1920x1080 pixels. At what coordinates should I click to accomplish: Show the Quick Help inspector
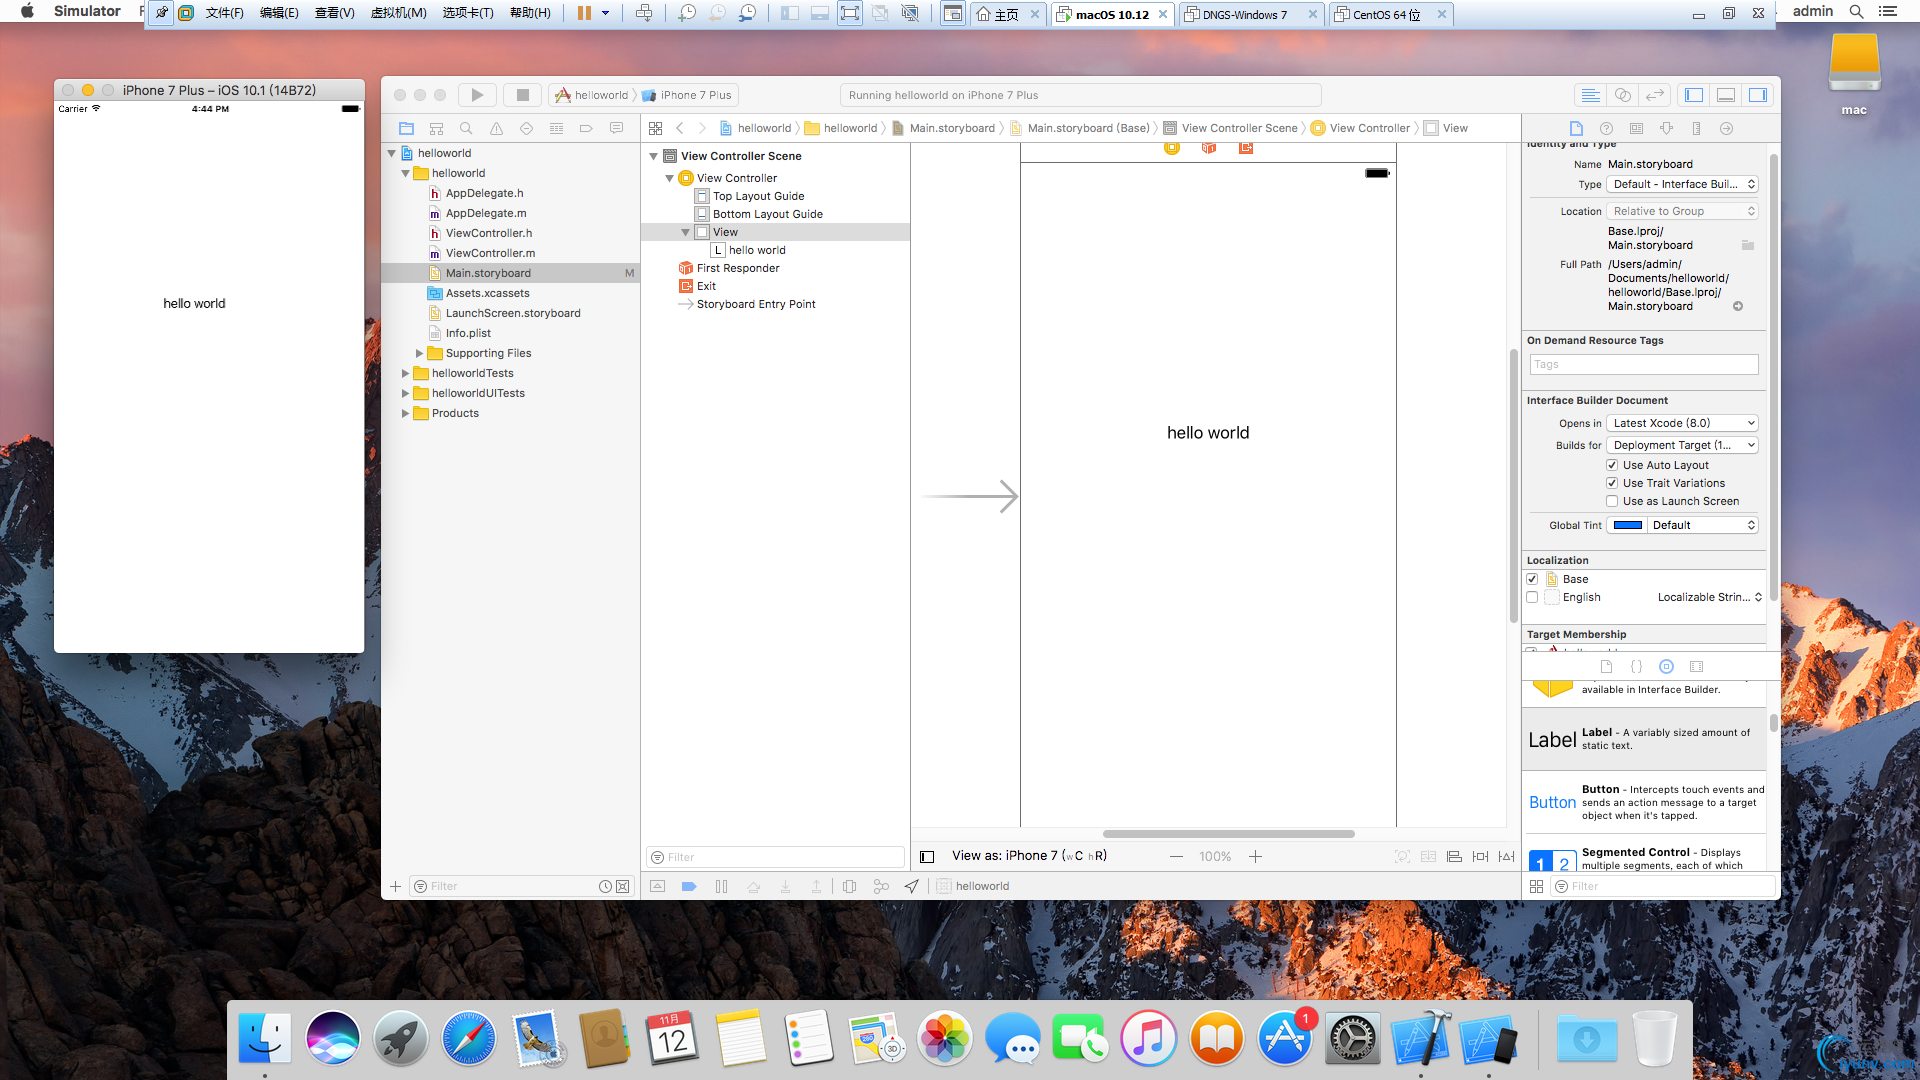point(1606,128)
